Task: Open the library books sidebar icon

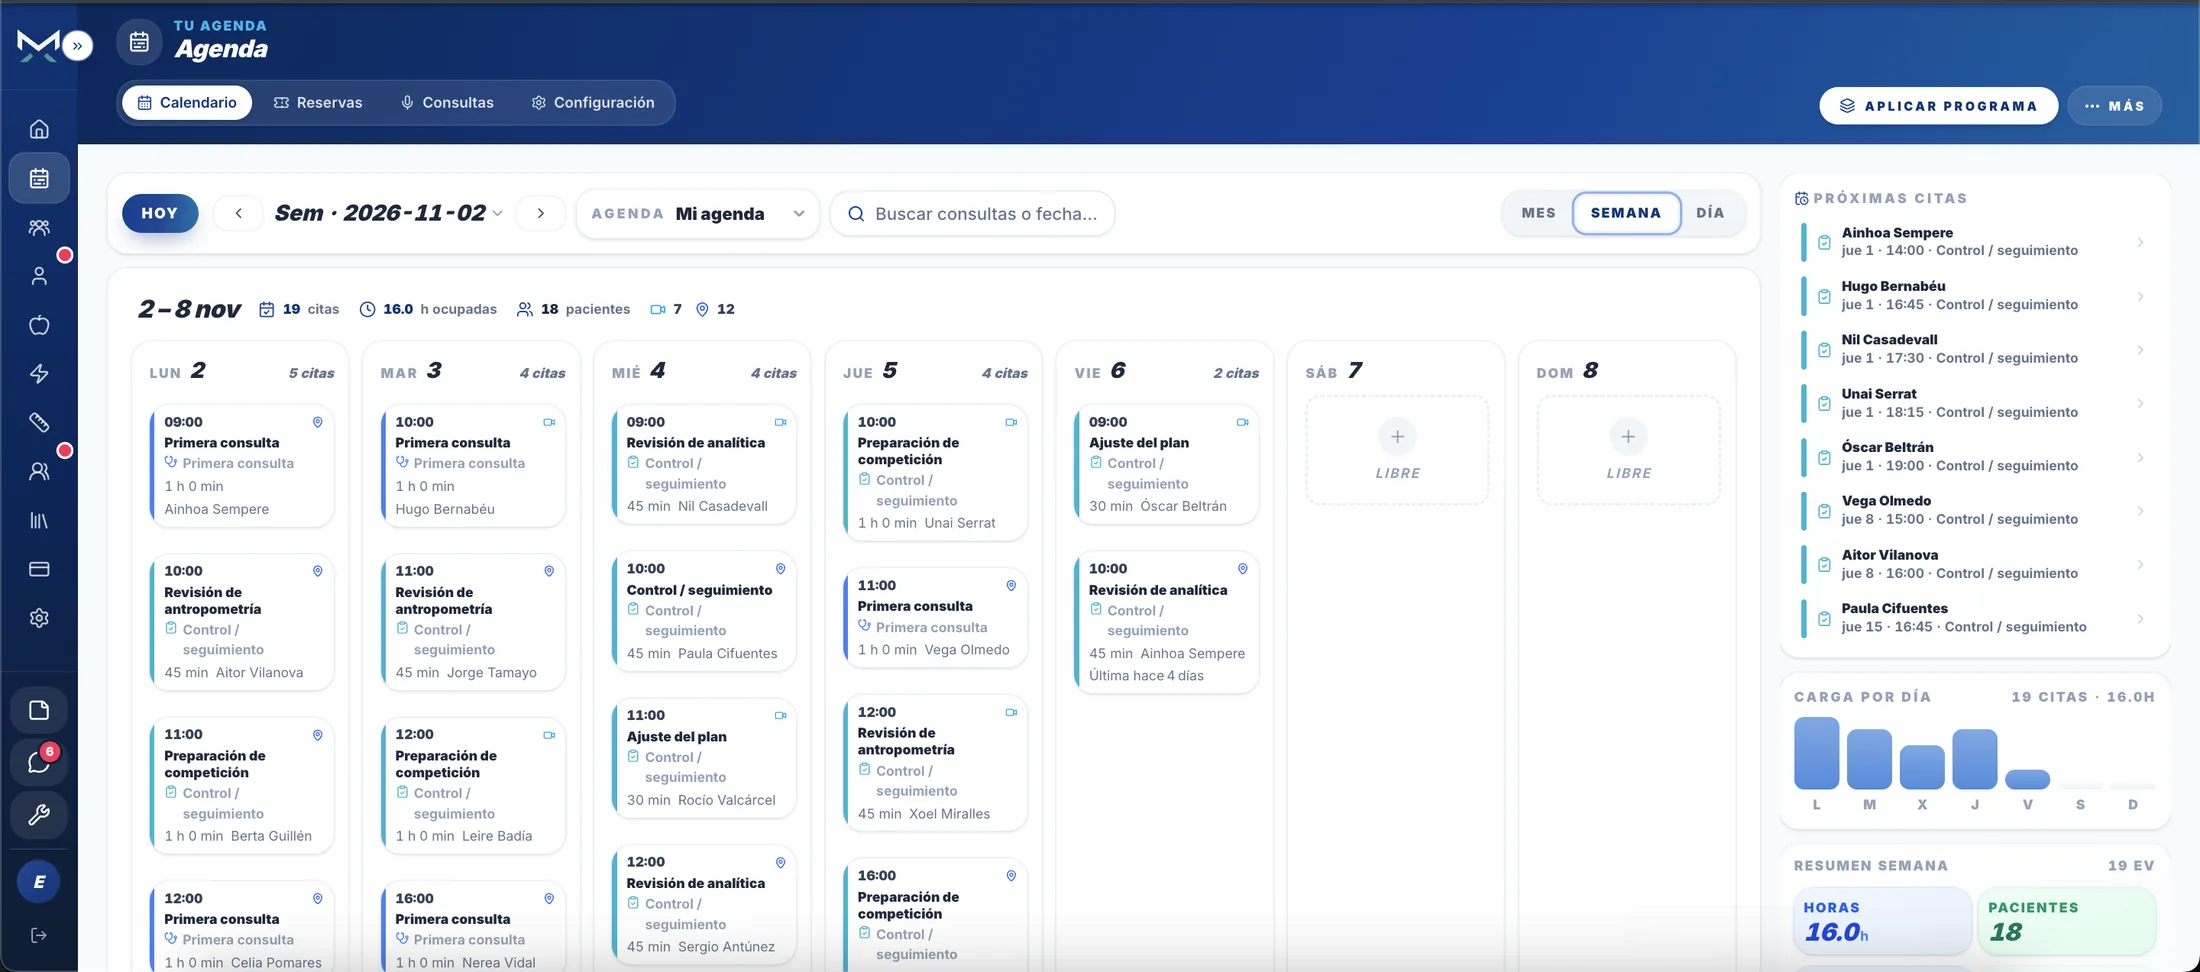Action: (39, 520)
